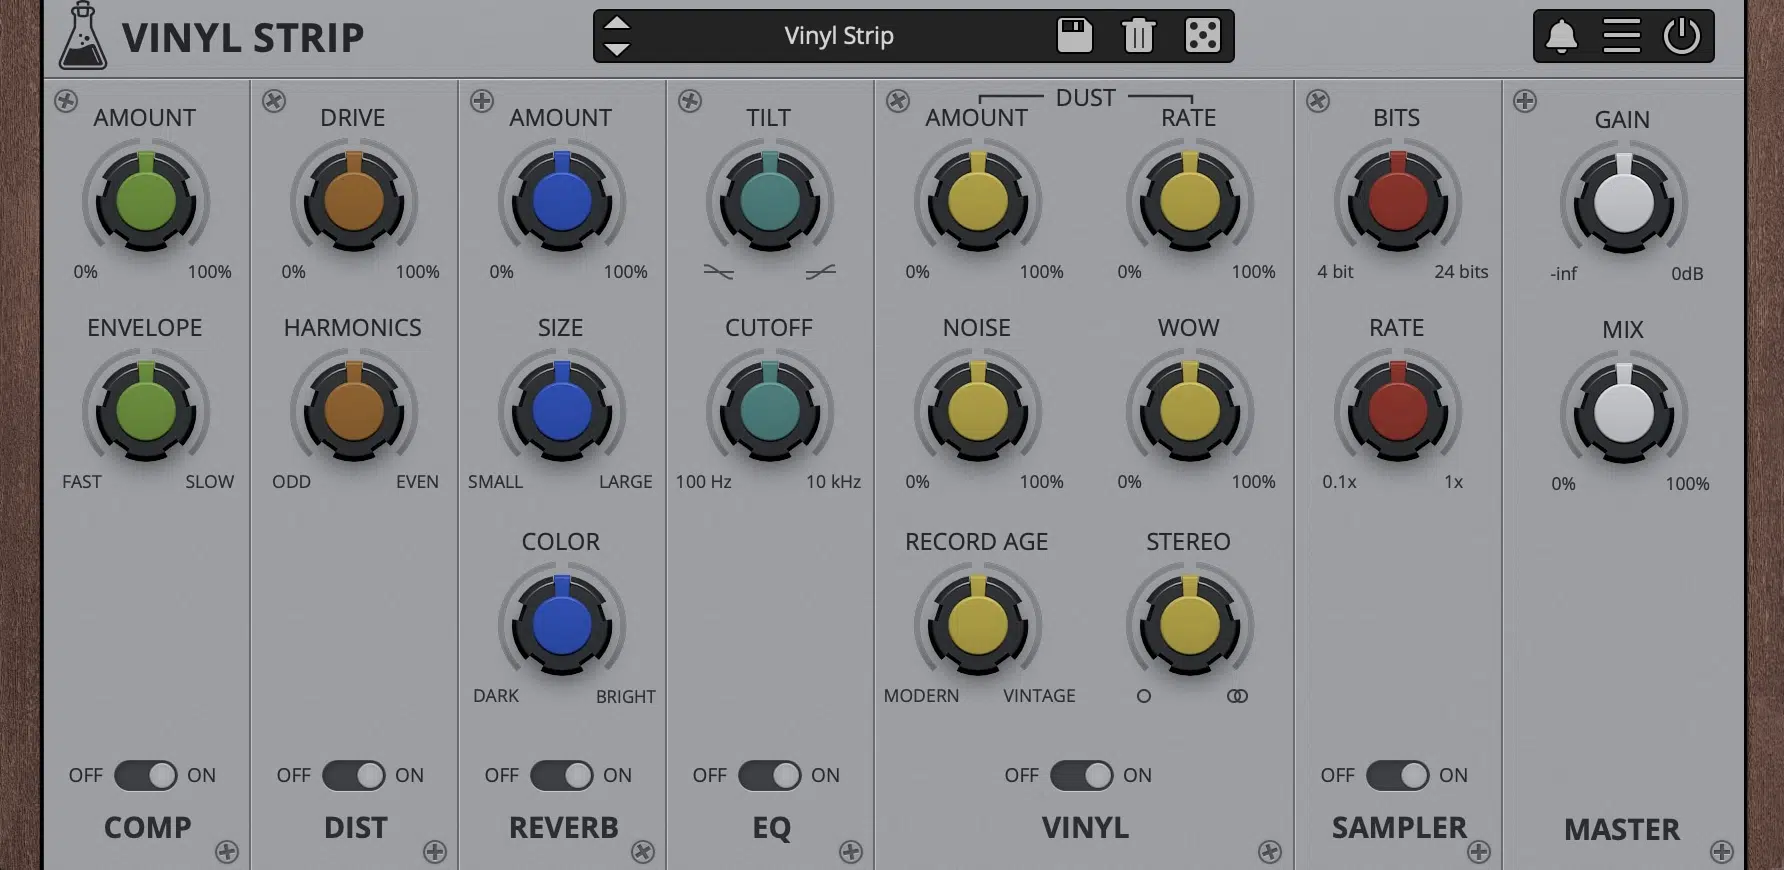Screen dimensions: 1784x870
Task: Click the white GAIN knob
Action: point(1624,202)
